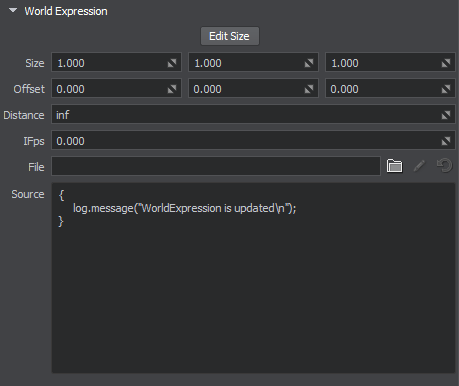Click the third Size value field
The height and width of the screenshot is (386, 459).
(390, 62)
